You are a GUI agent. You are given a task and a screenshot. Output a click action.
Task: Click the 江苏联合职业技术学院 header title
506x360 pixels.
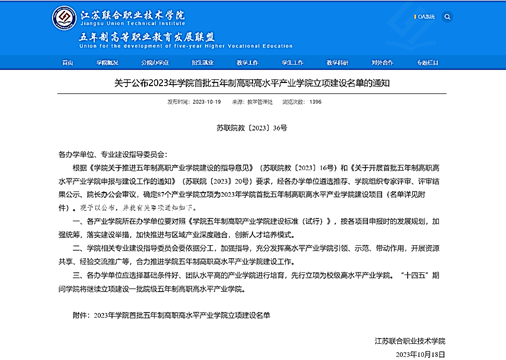tap(132, 15)
